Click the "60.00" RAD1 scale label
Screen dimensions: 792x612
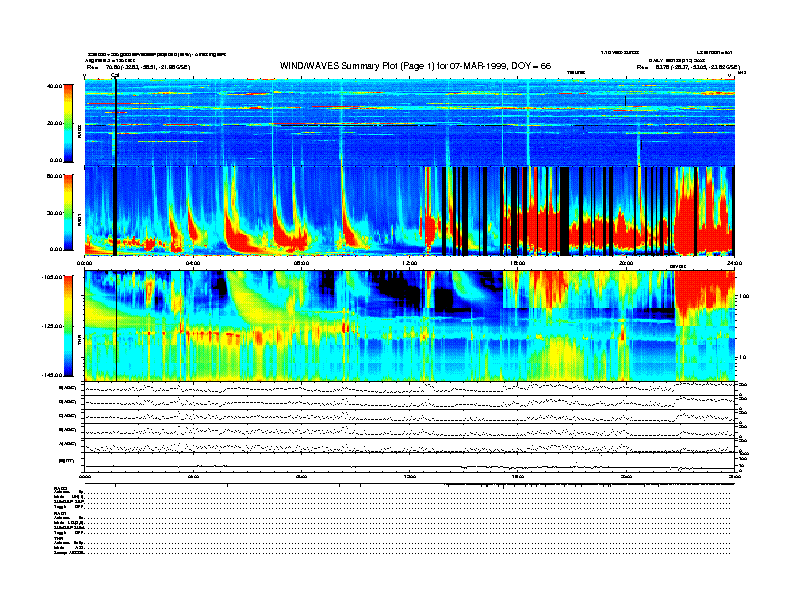pyautogui.click(x=54, y=176)
